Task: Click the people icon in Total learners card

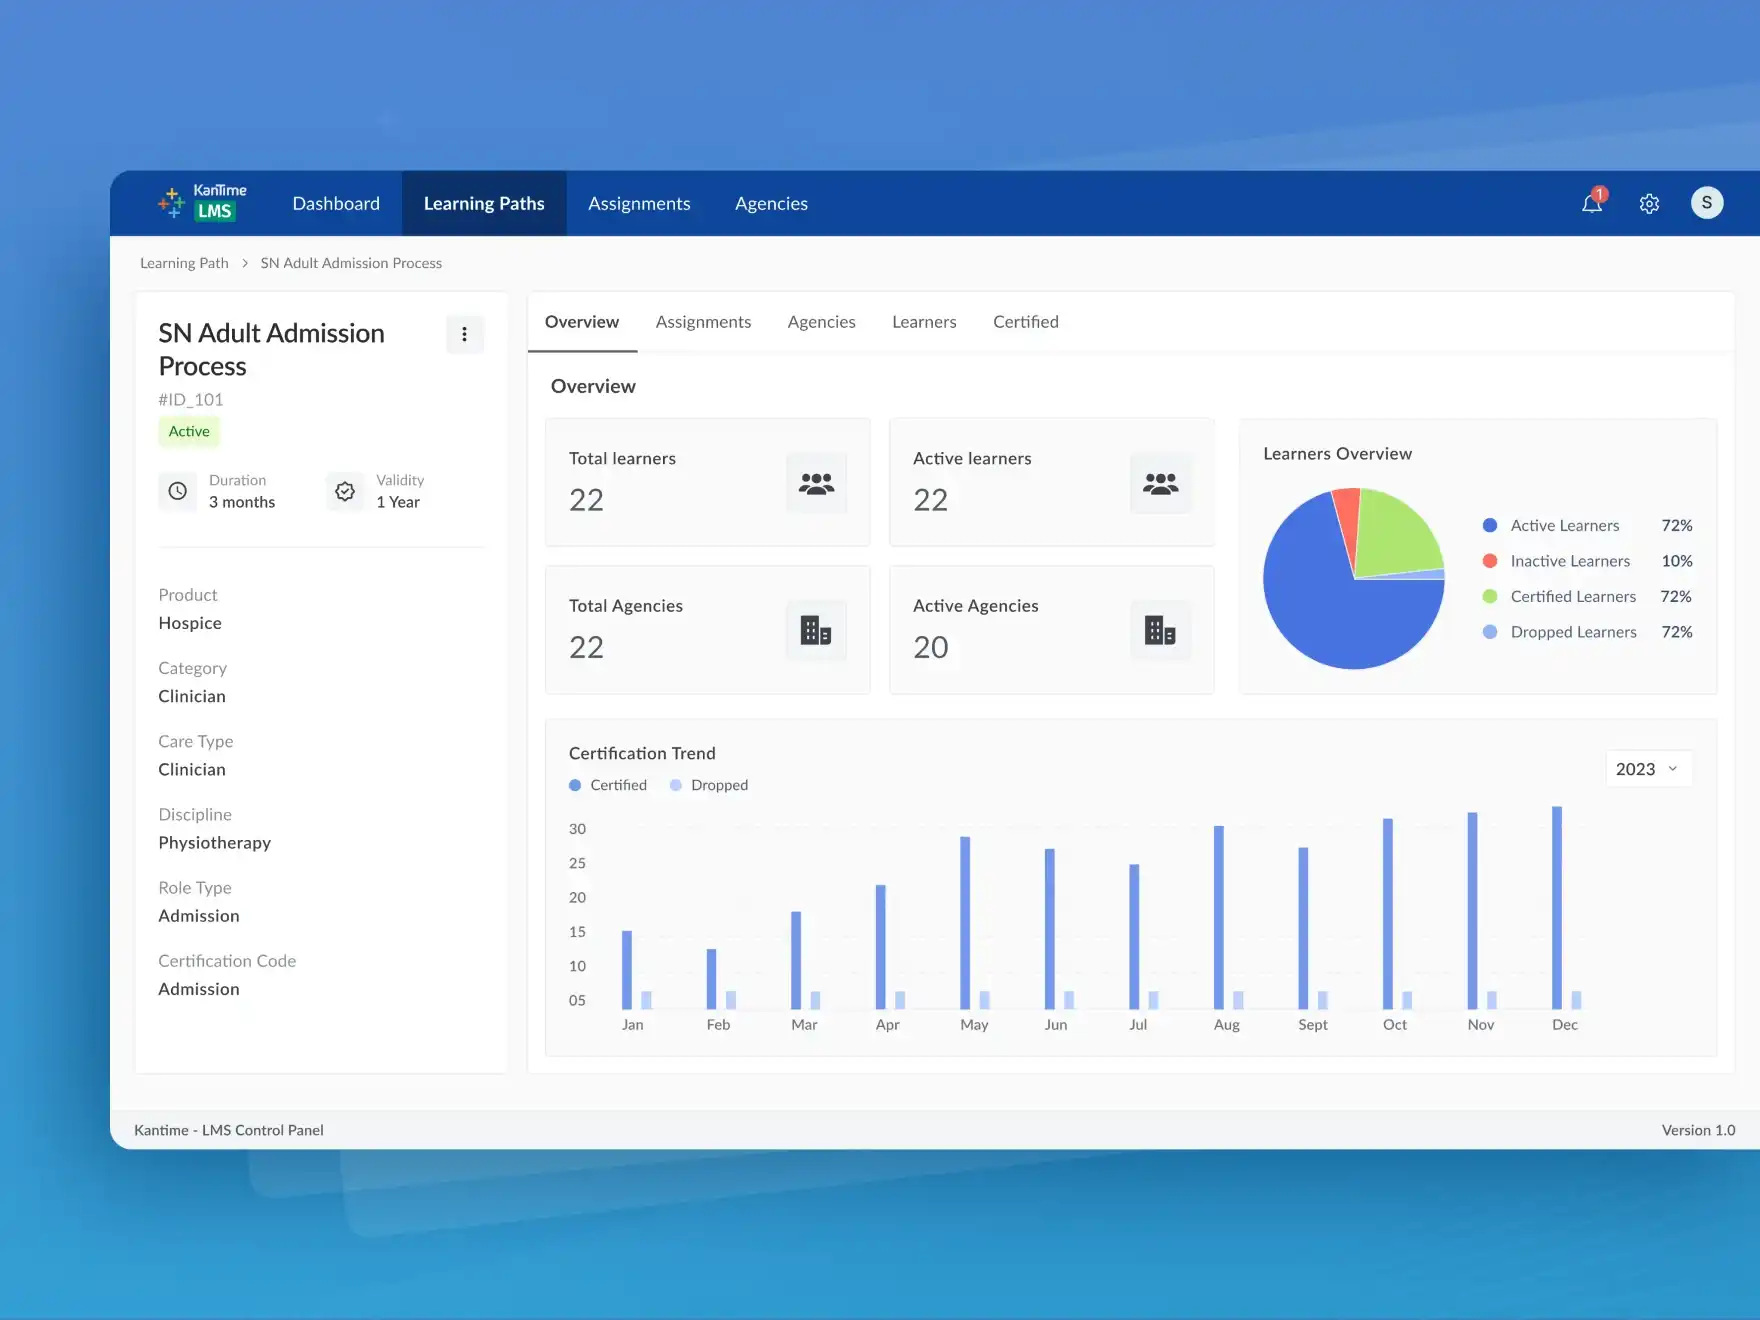Action: pos(816,483)
